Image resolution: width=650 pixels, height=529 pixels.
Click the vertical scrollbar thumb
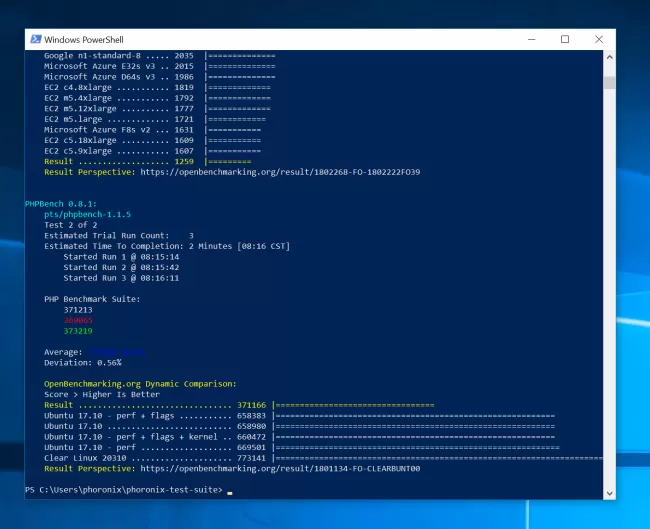coord(609,83)
